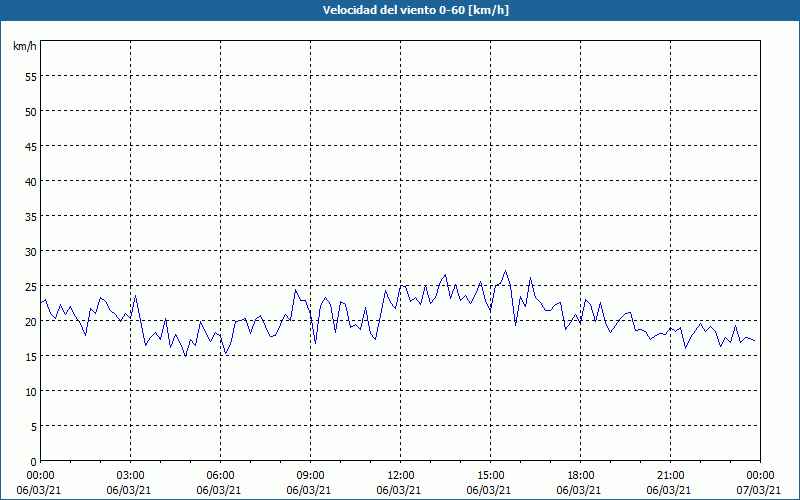Click the 'km/h' axis unit label
Screen dimensions: 800x500
point(24,46)
